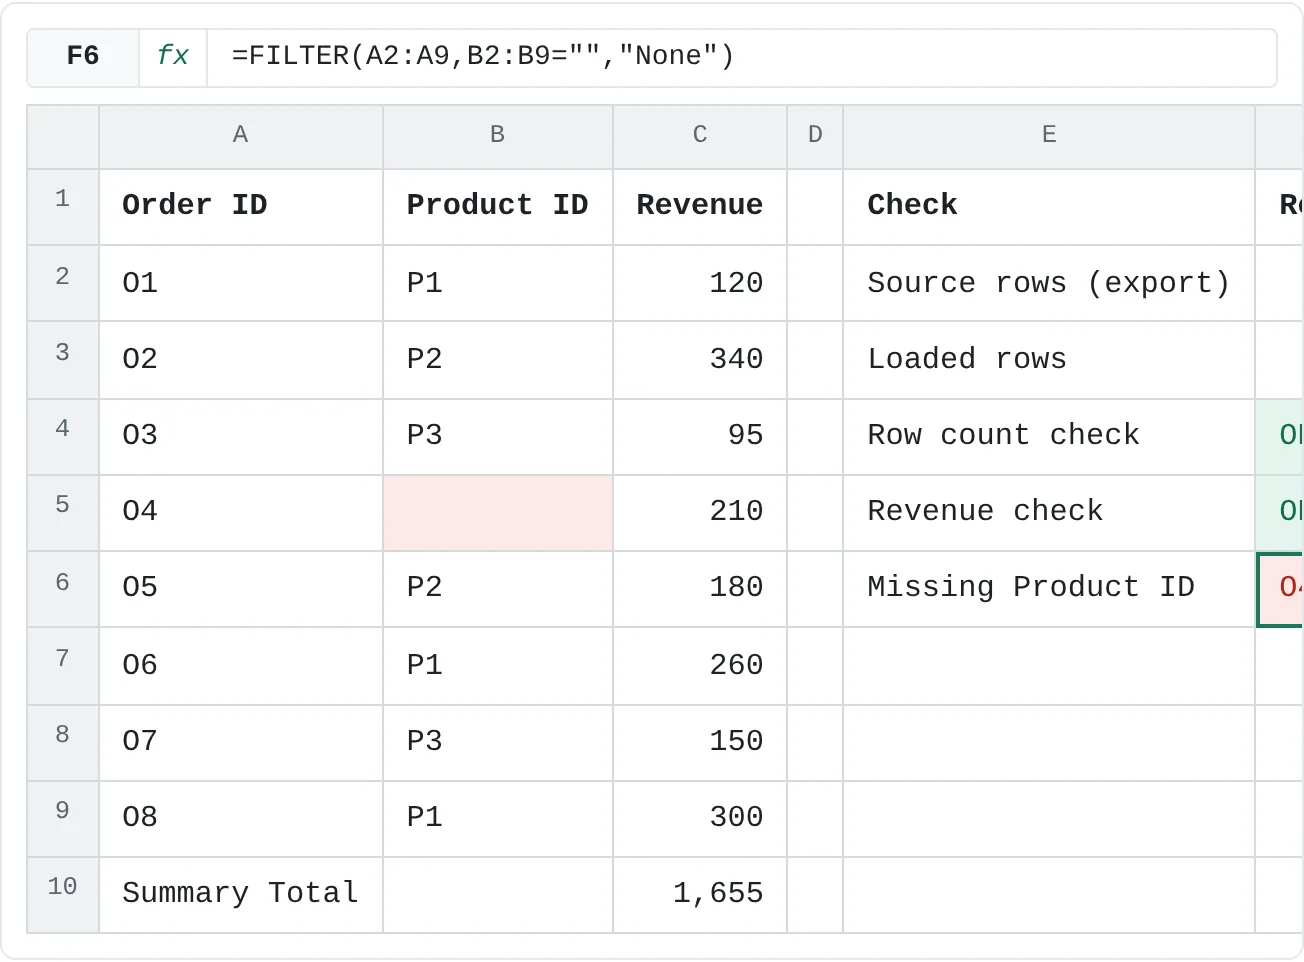Click the empty pink Product ID cell
Image resolution: width=1304 pixels, height=962 pixels.
(x=498, y=513)
